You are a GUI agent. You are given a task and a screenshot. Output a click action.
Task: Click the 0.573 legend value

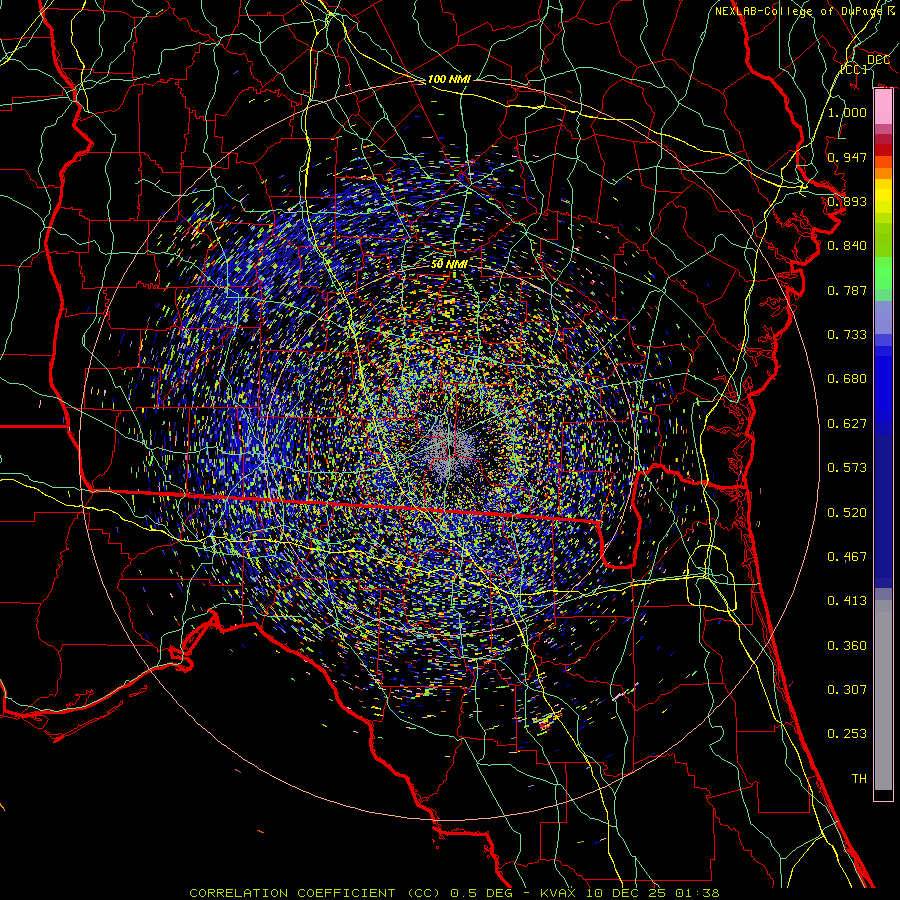(847, 468)
